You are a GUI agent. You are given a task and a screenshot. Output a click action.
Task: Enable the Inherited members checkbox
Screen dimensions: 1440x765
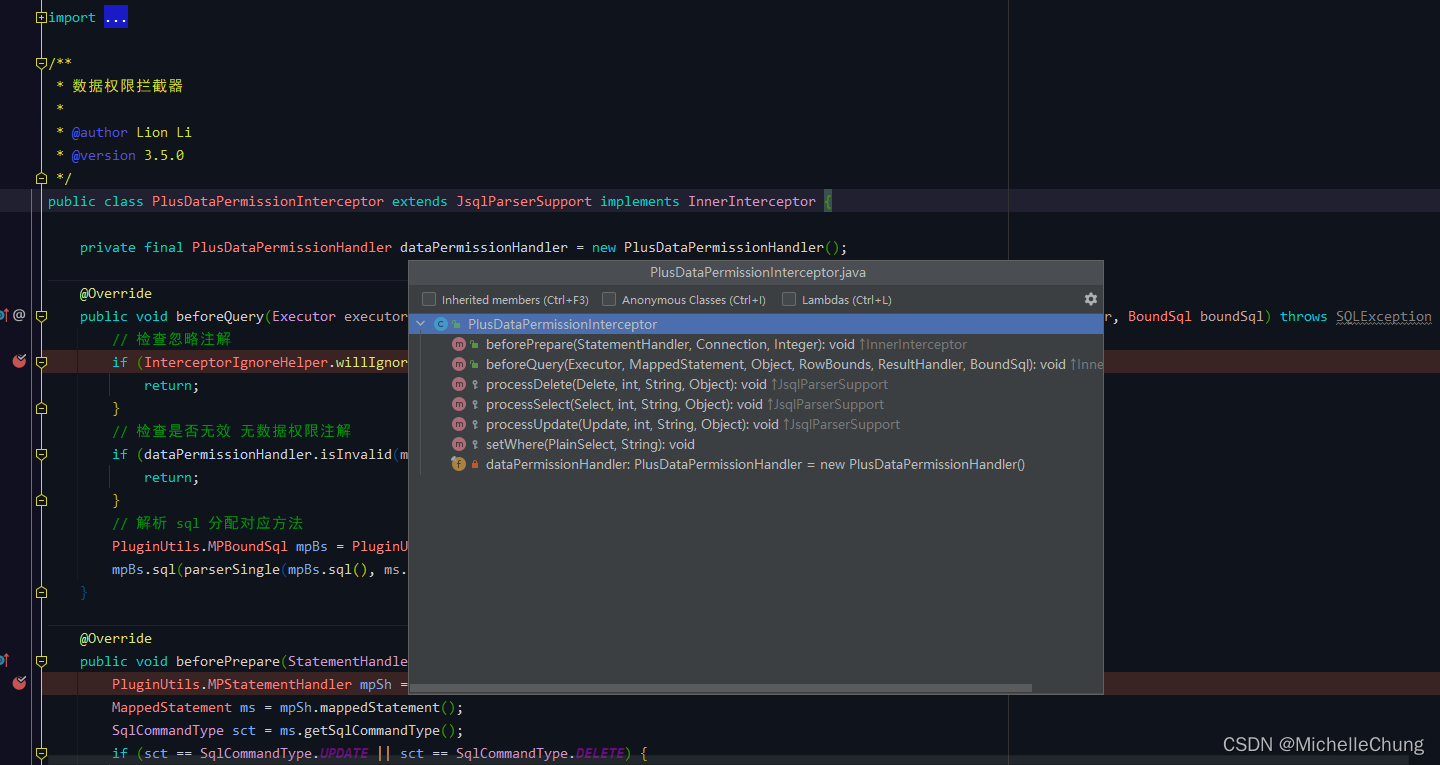pos(429,299)
